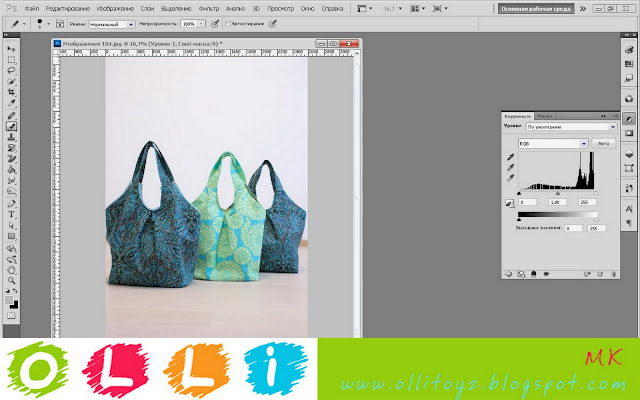
Task: Toggle tablet pressure for size icon
Action: [x=273, y=24]
